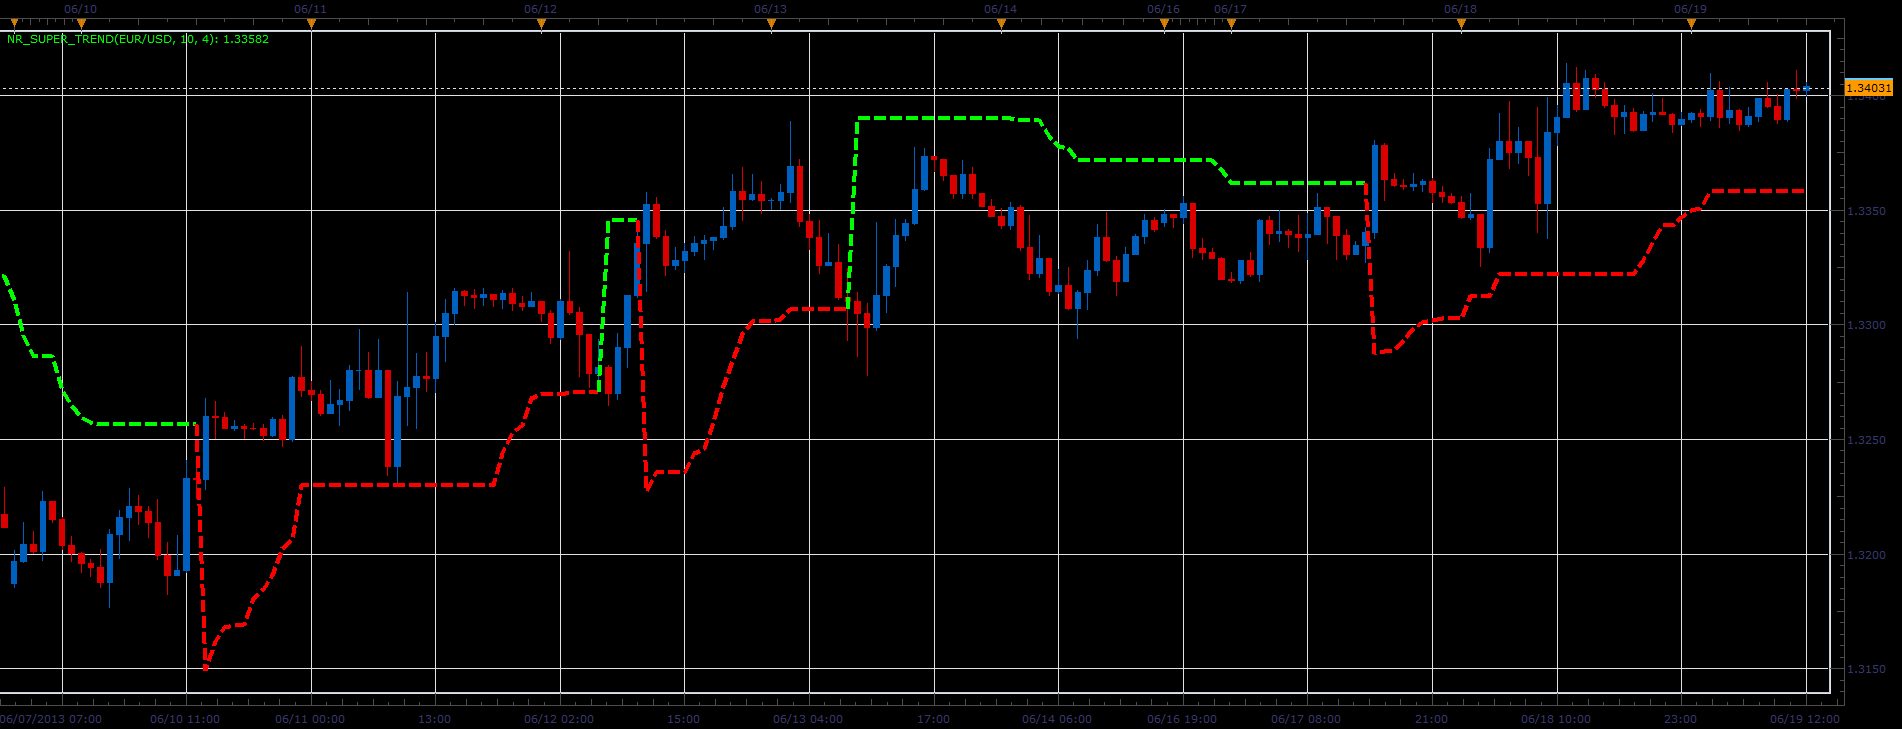
Task: Click the orange day marker under 06/19
Action: 1691,24
